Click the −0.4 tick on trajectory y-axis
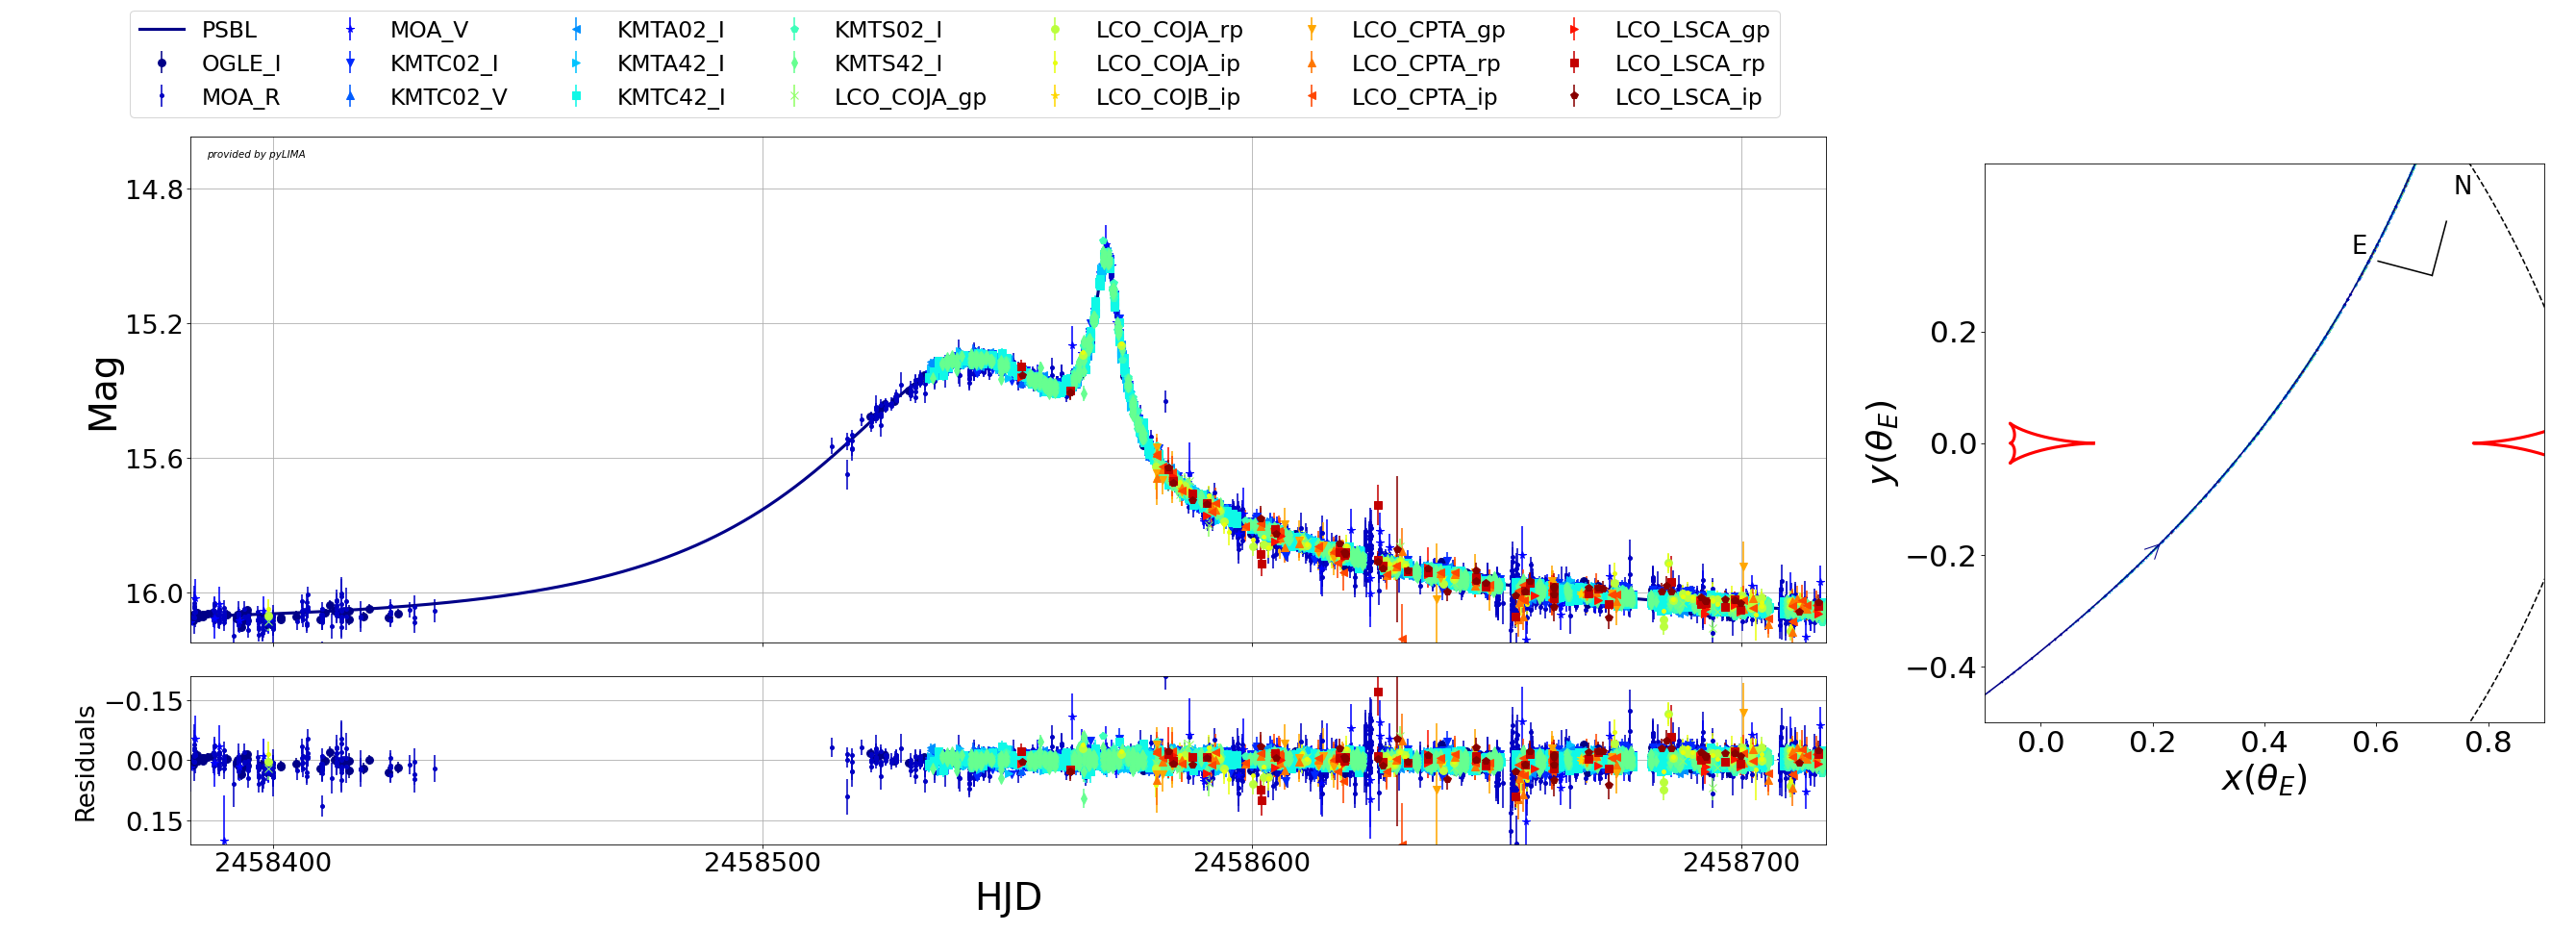This screenshot has height=932, width=2576. [x=1942, y=667]
